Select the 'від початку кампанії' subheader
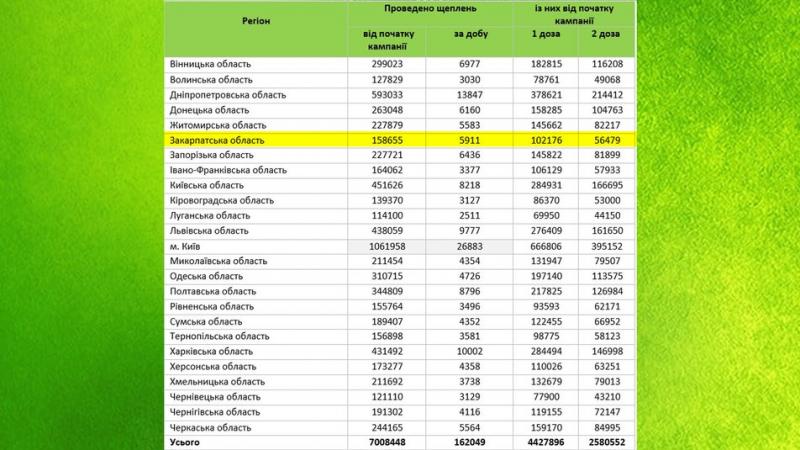The width and height of the screenshot is (800, 450). tap(386, 41)
